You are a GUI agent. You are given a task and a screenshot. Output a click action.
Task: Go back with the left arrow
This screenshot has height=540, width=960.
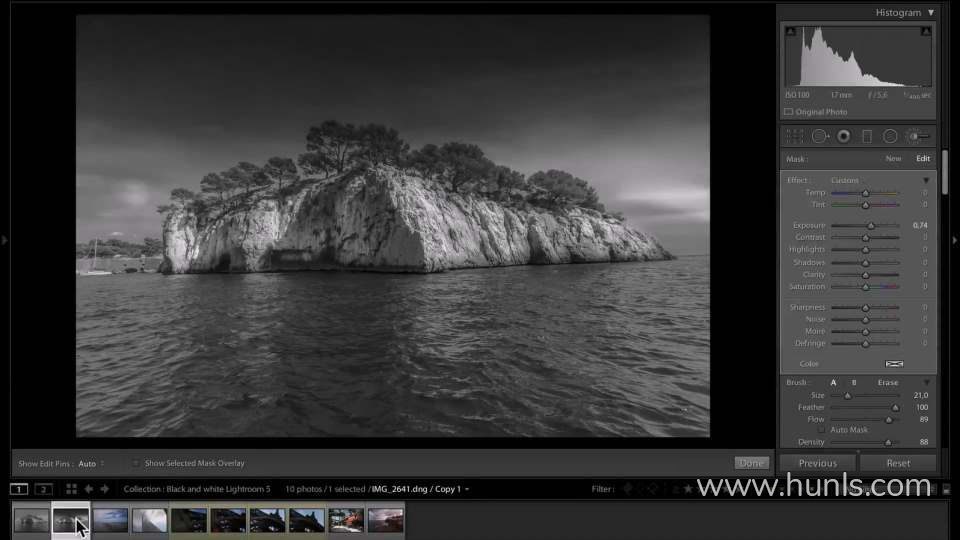(x=89, y=489)
